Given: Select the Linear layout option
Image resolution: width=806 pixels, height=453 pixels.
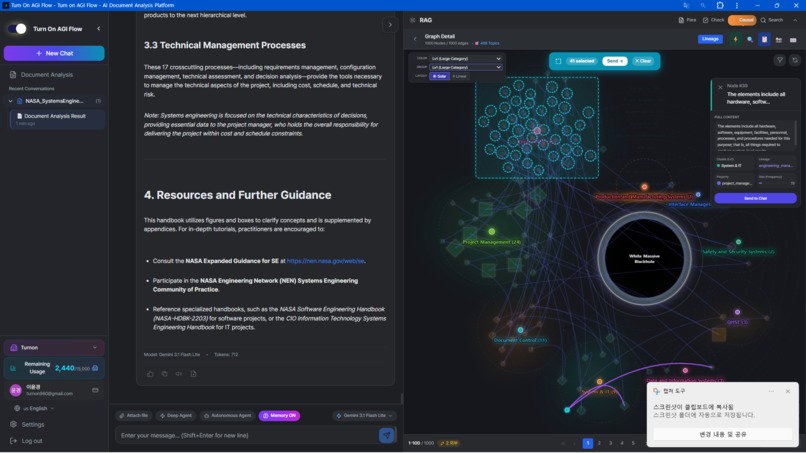Looking at the screenshot, I should [459, 76].
